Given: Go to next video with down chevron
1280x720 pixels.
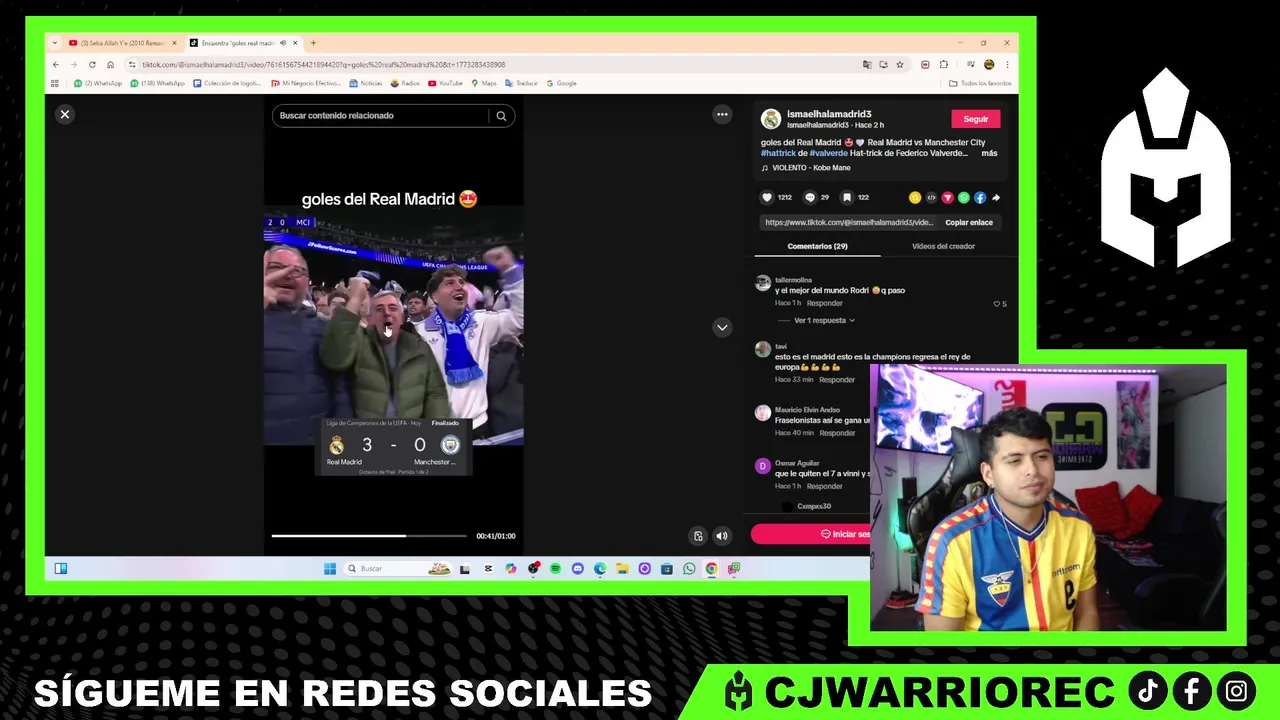Looking at the screenshot, I should tap(722, 328).
